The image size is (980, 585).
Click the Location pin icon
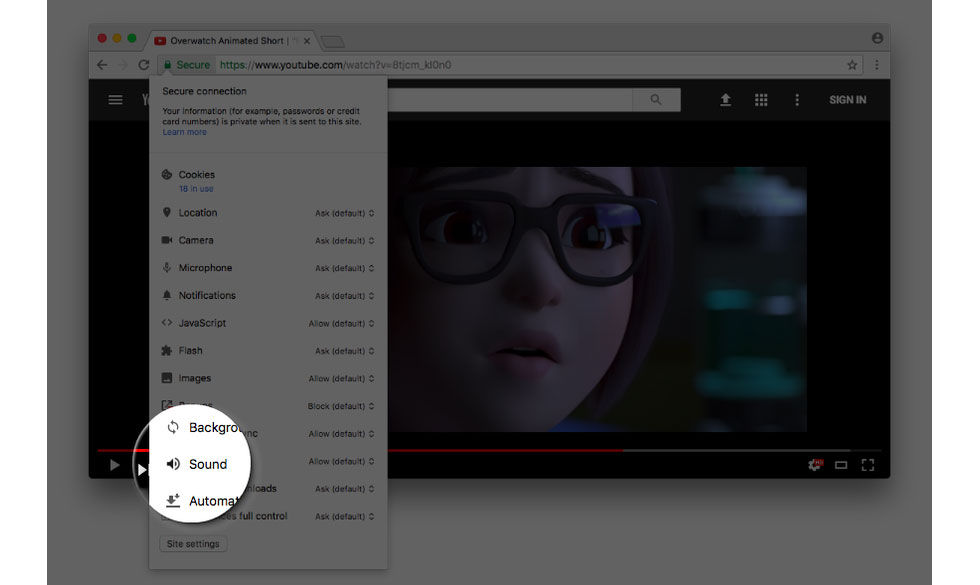pyautogui.click(x=167, y=212)
